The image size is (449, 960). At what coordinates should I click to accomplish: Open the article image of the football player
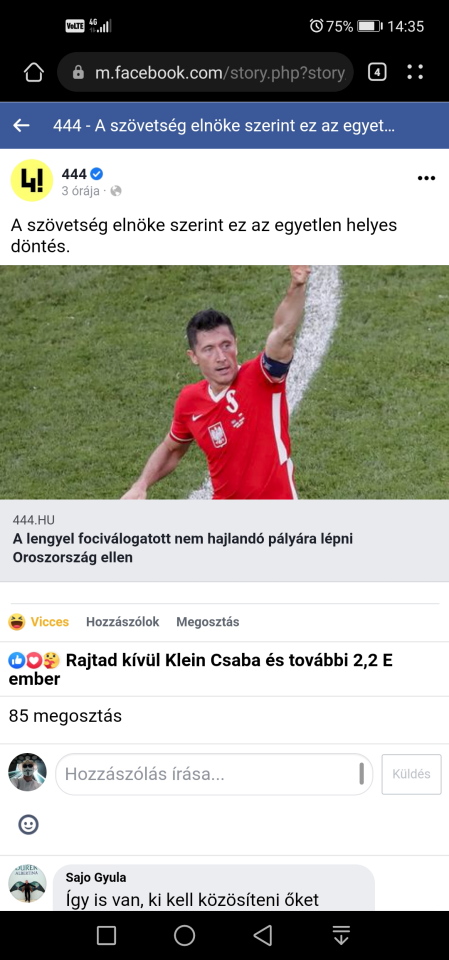pos(224,382)
